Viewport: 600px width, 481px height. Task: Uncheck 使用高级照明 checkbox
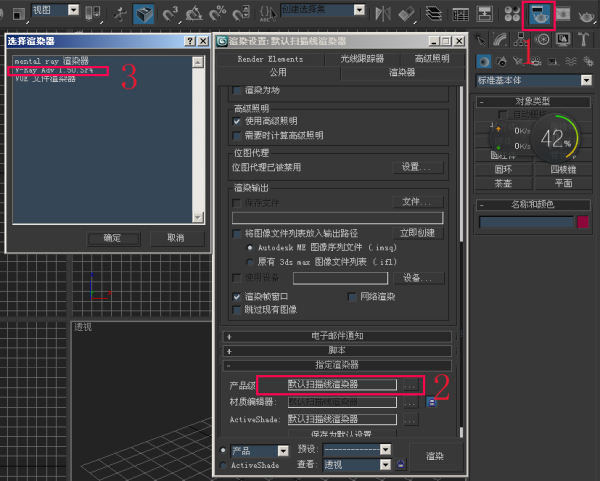pyautogui.click(x=237, y=121)
